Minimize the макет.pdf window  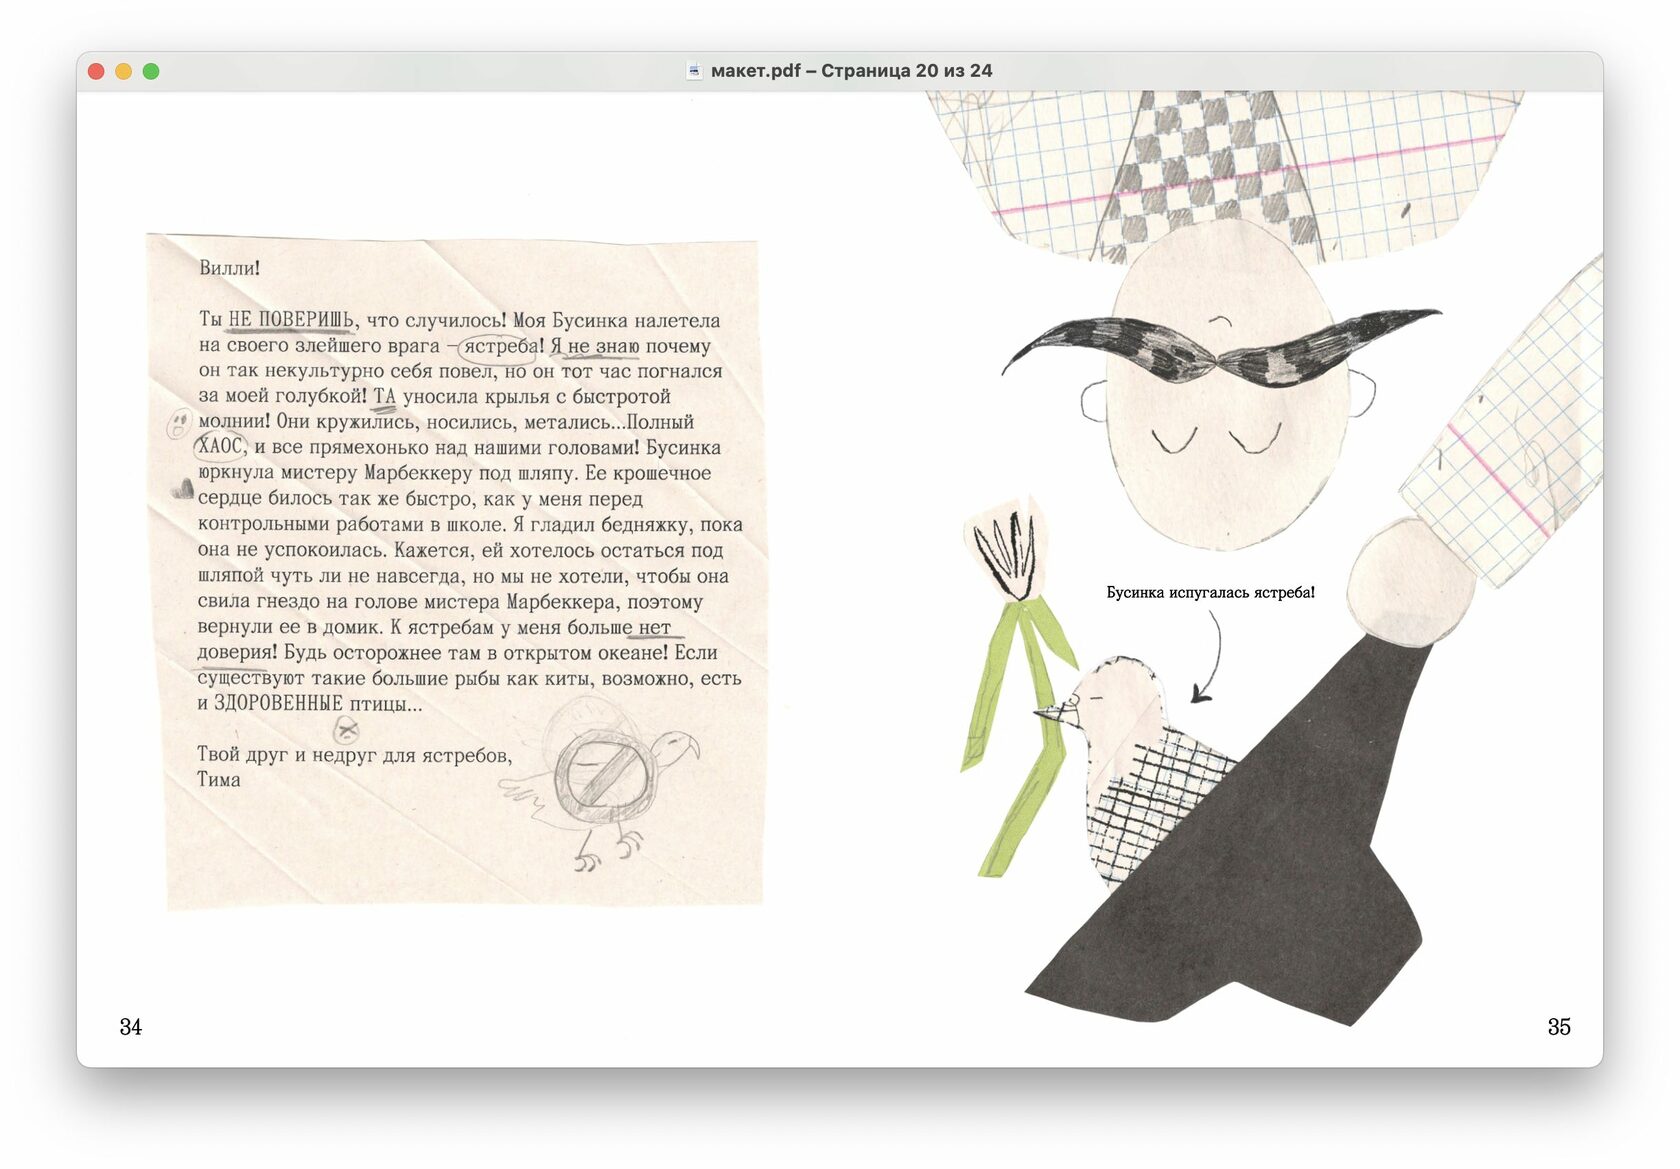tap(124, 71)
